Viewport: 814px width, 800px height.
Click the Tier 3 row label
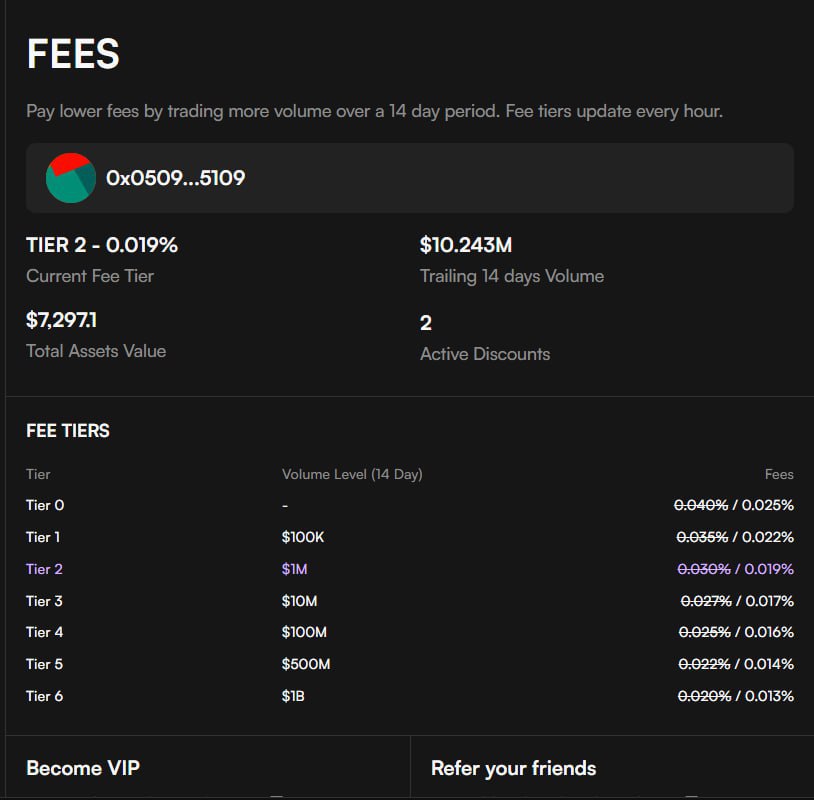44,601
